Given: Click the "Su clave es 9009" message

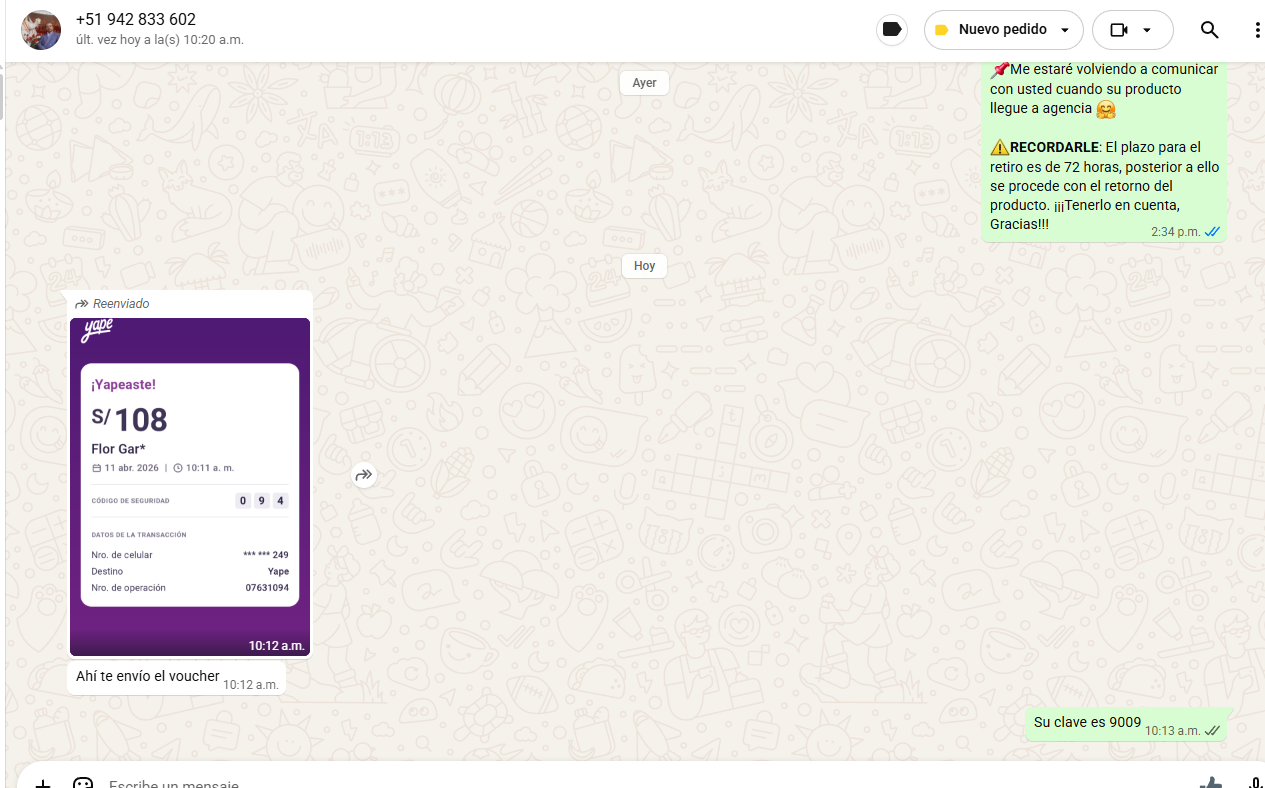Looking at the screenshot, I should [x=1087, y=722].
